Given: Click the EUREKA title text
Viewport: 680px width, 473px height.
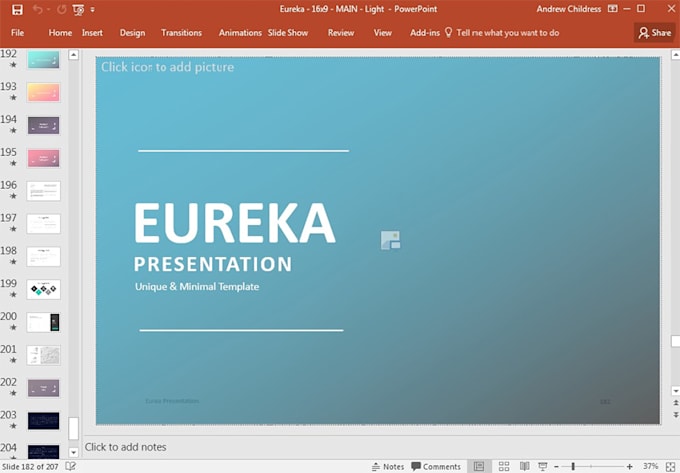Looking at the screenshot, I should click(234, 223).
